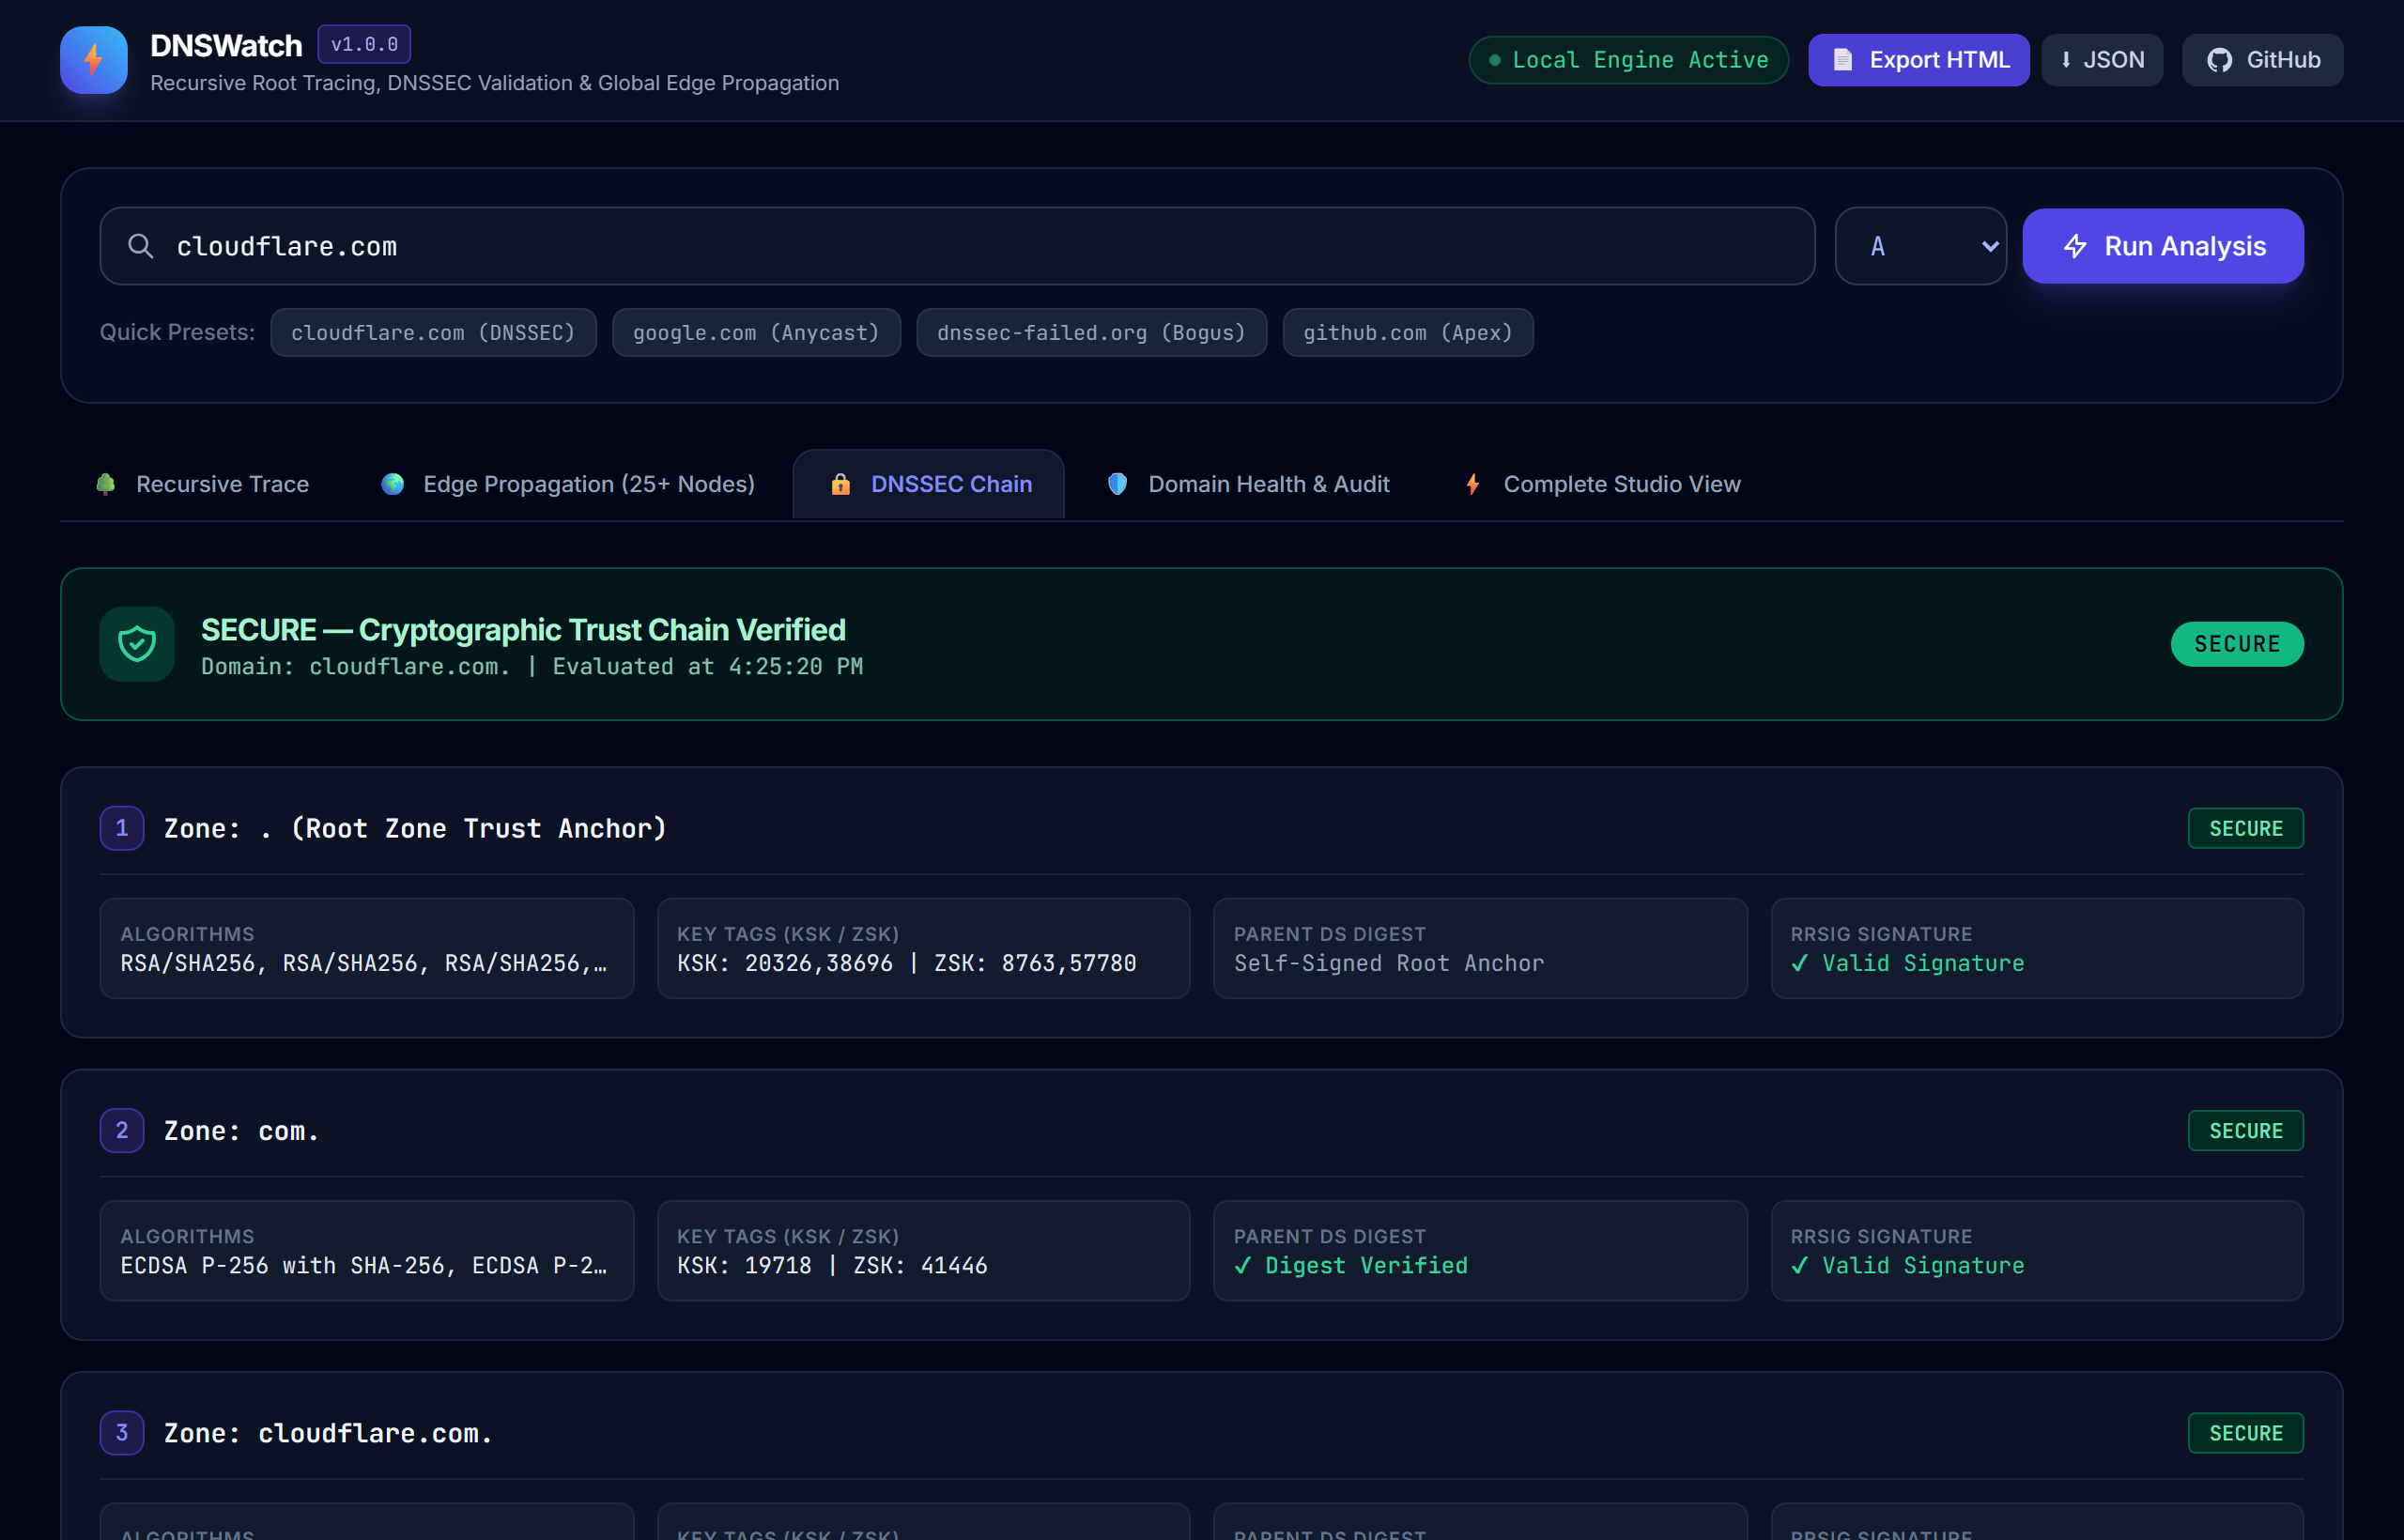Click the "RSA/SHA256, RSA/SHA256" algorithms value

[363, 963]
